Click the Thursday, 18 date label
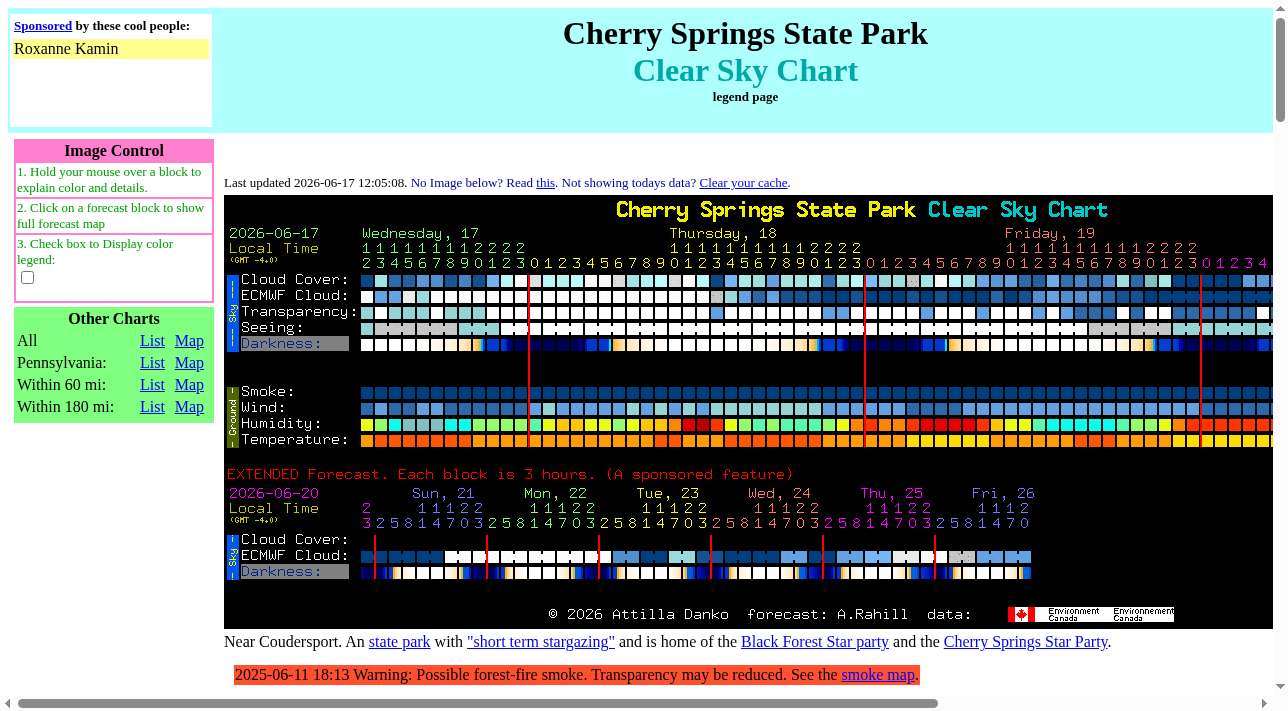1288x711 pixels. tap(723, 234)
